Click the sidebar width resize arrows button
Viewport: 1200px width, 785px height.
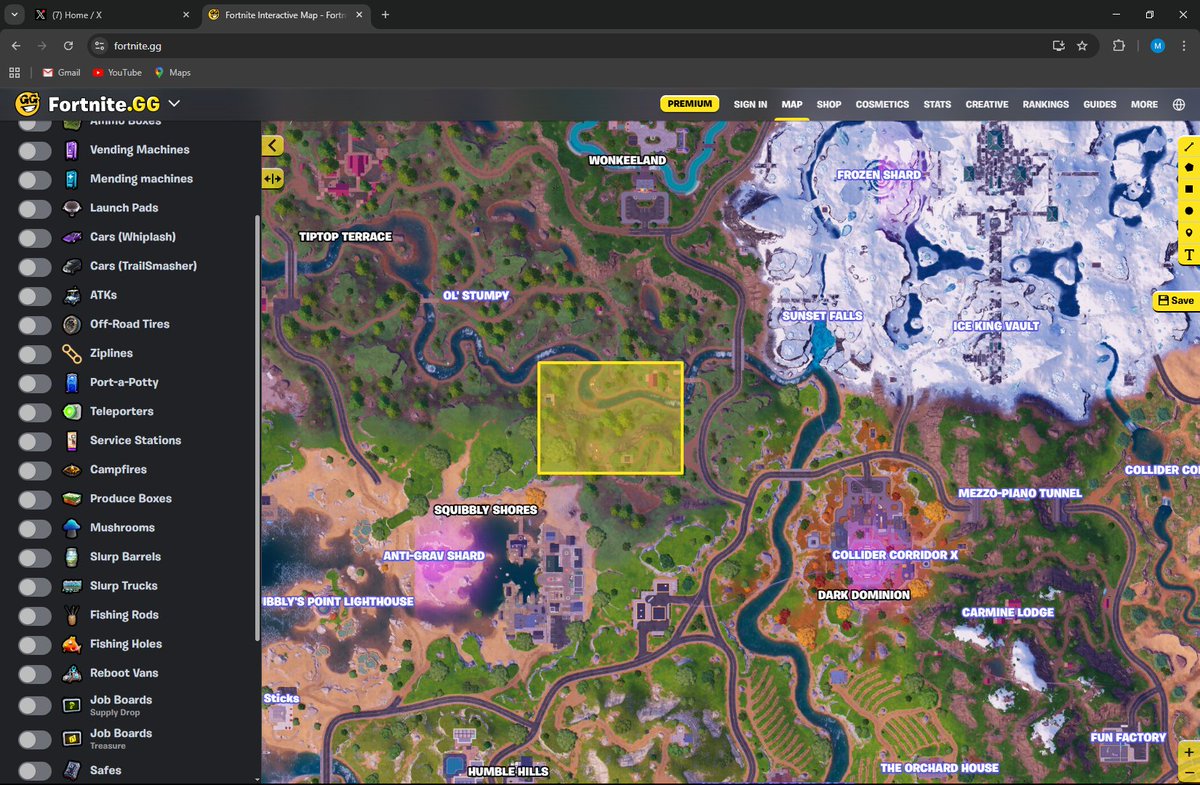(273, 178)
